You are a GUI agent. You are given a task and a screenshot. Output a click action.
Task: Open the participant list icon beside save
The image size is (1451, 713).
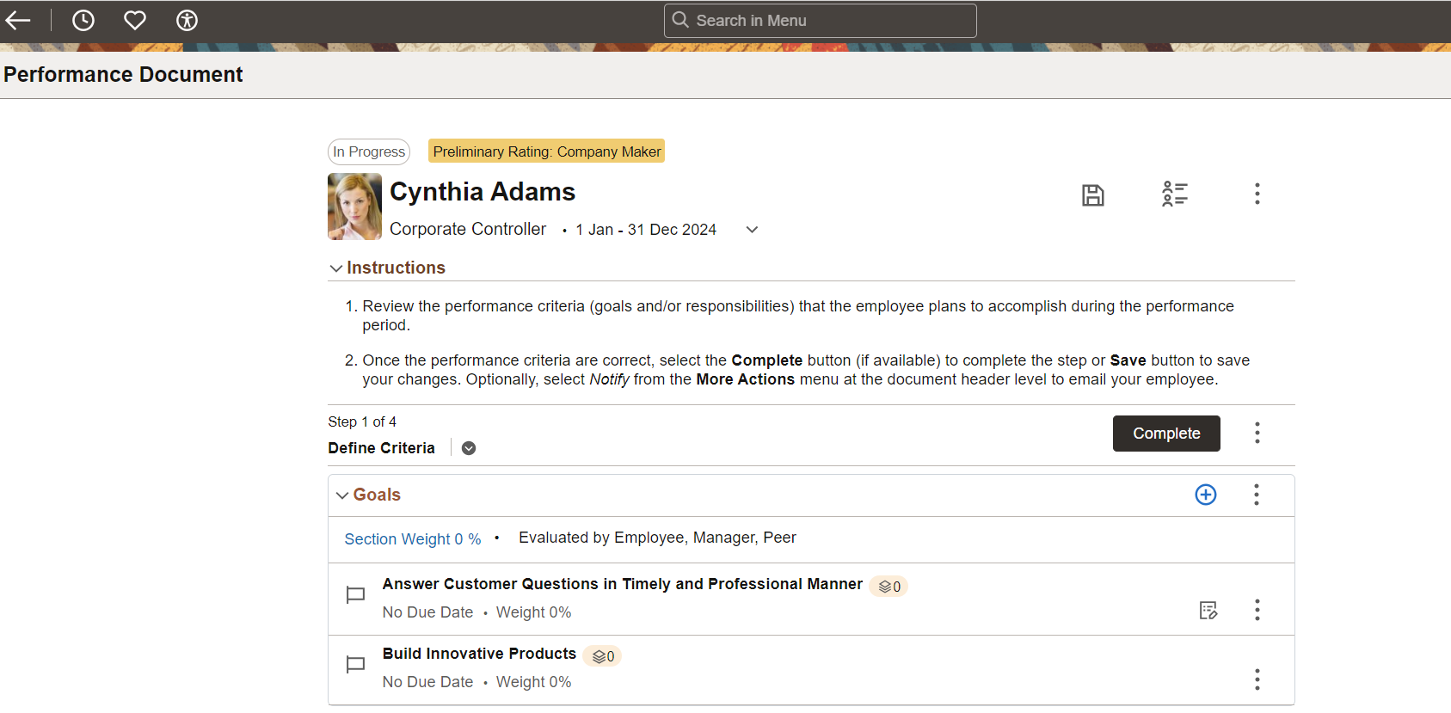coord(1175,194)
